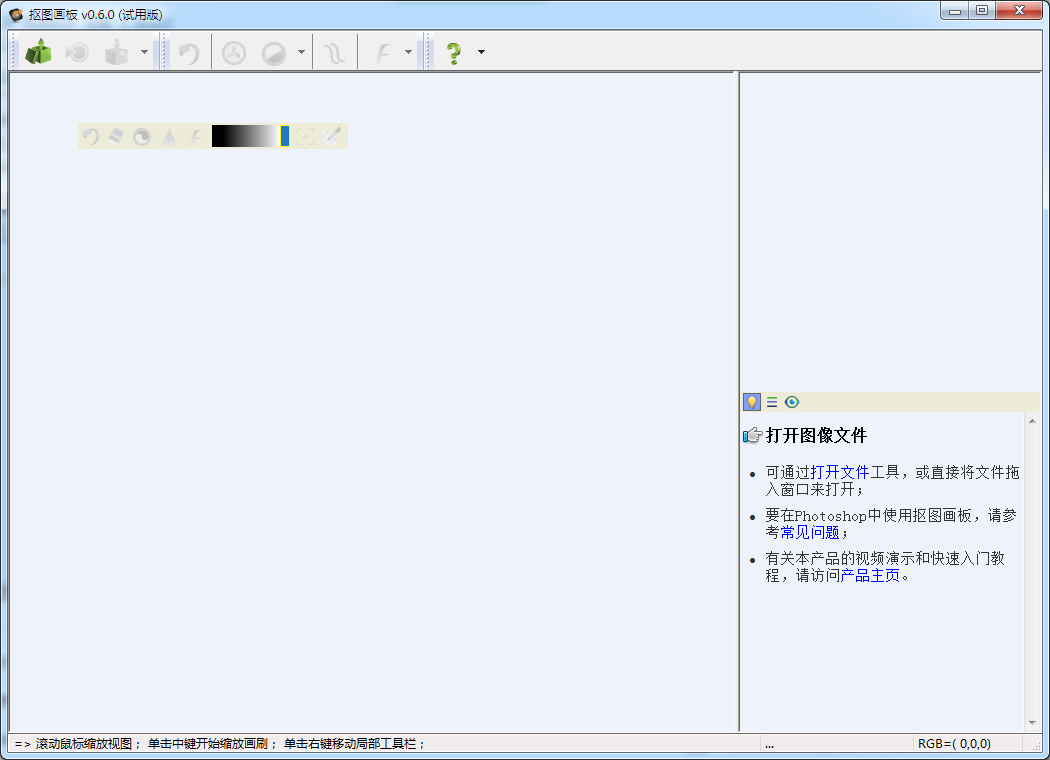Switch to the light bulb tips tab
The height and width of the screenshot is (760, 1050).
751,402
